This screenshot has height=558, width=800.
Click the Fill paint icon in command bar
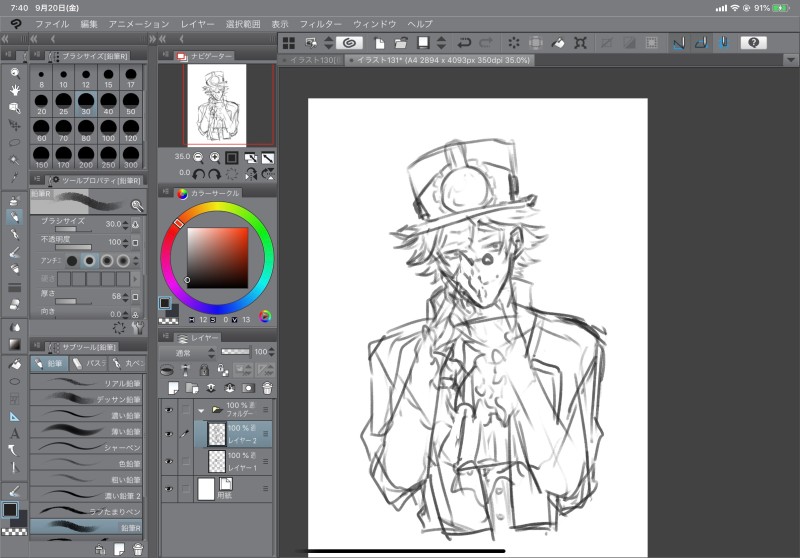click(558, 43)
